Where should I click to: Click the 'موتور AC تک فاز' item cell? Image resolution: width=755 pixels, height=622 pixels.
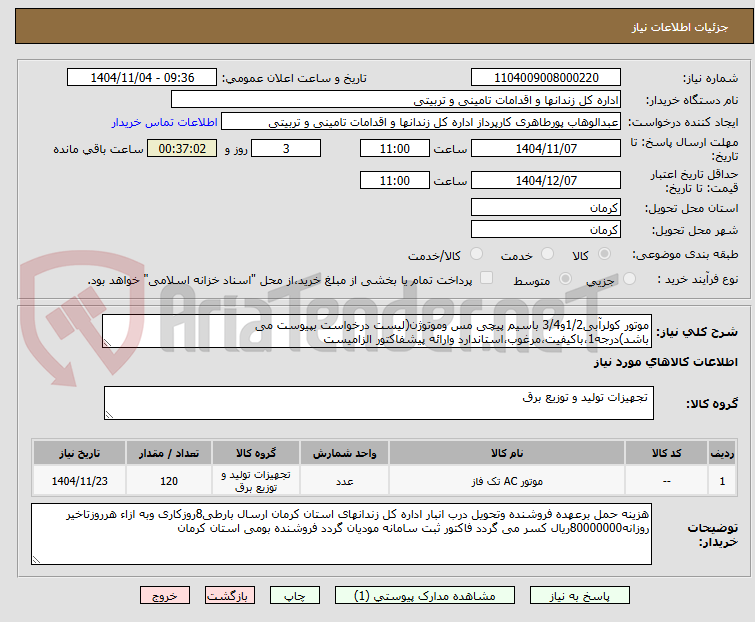(507, 481)
